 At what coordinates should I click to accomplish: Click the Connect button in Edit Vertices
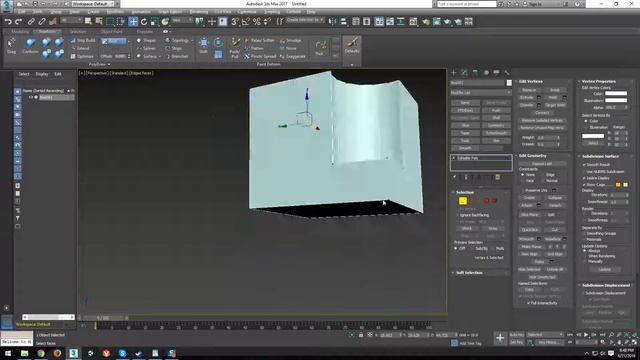(x=542, y=113)
